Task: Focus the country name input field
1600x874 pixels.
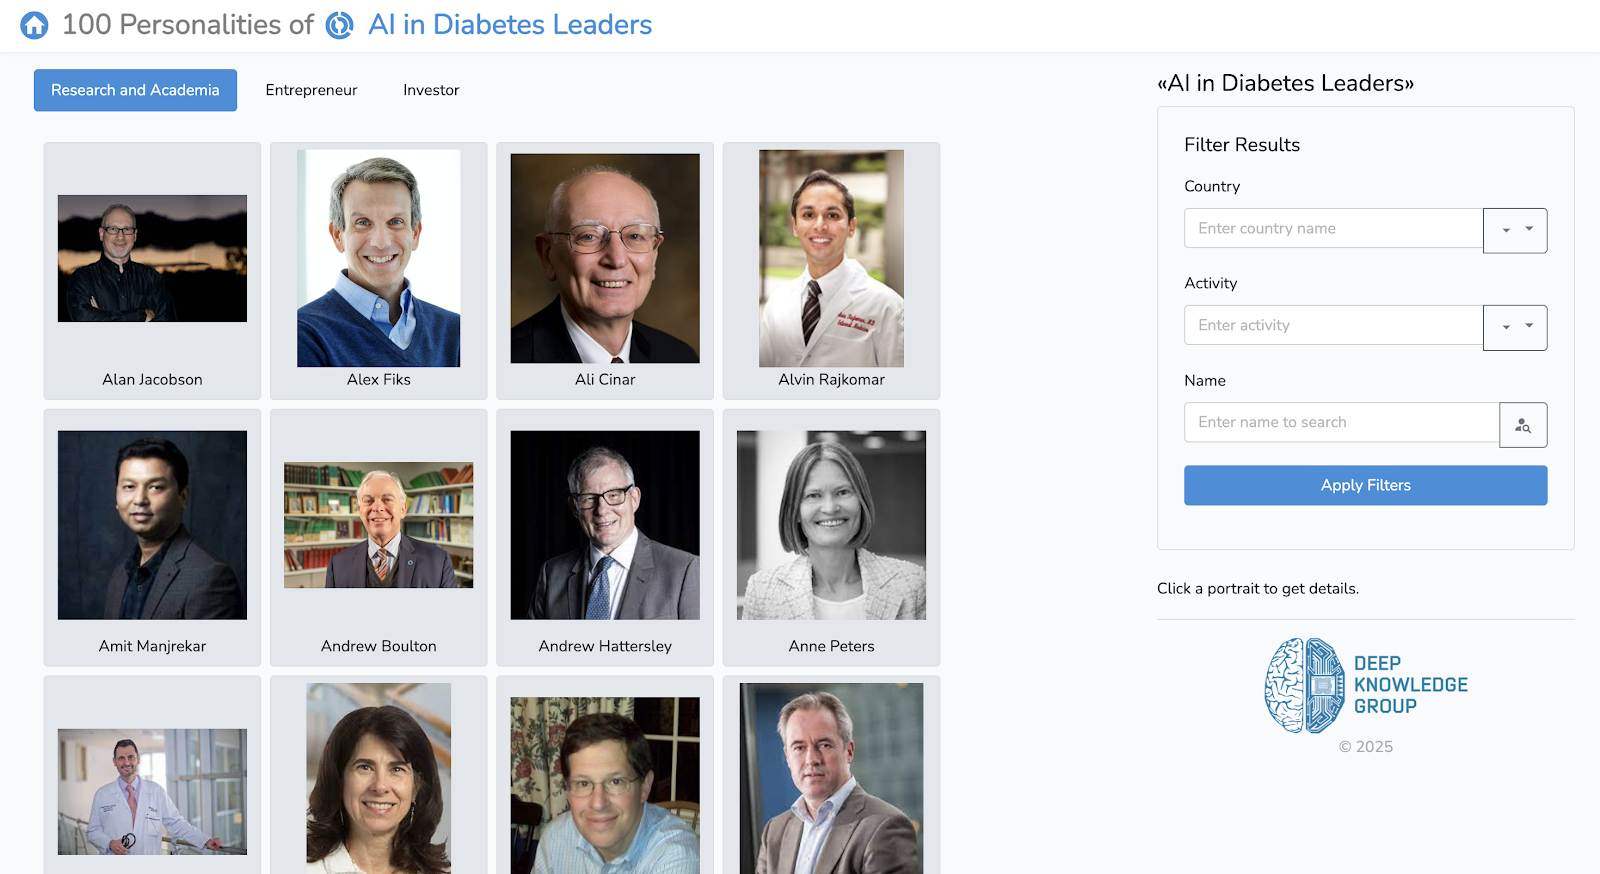Action: click(x=1333, y=229)
